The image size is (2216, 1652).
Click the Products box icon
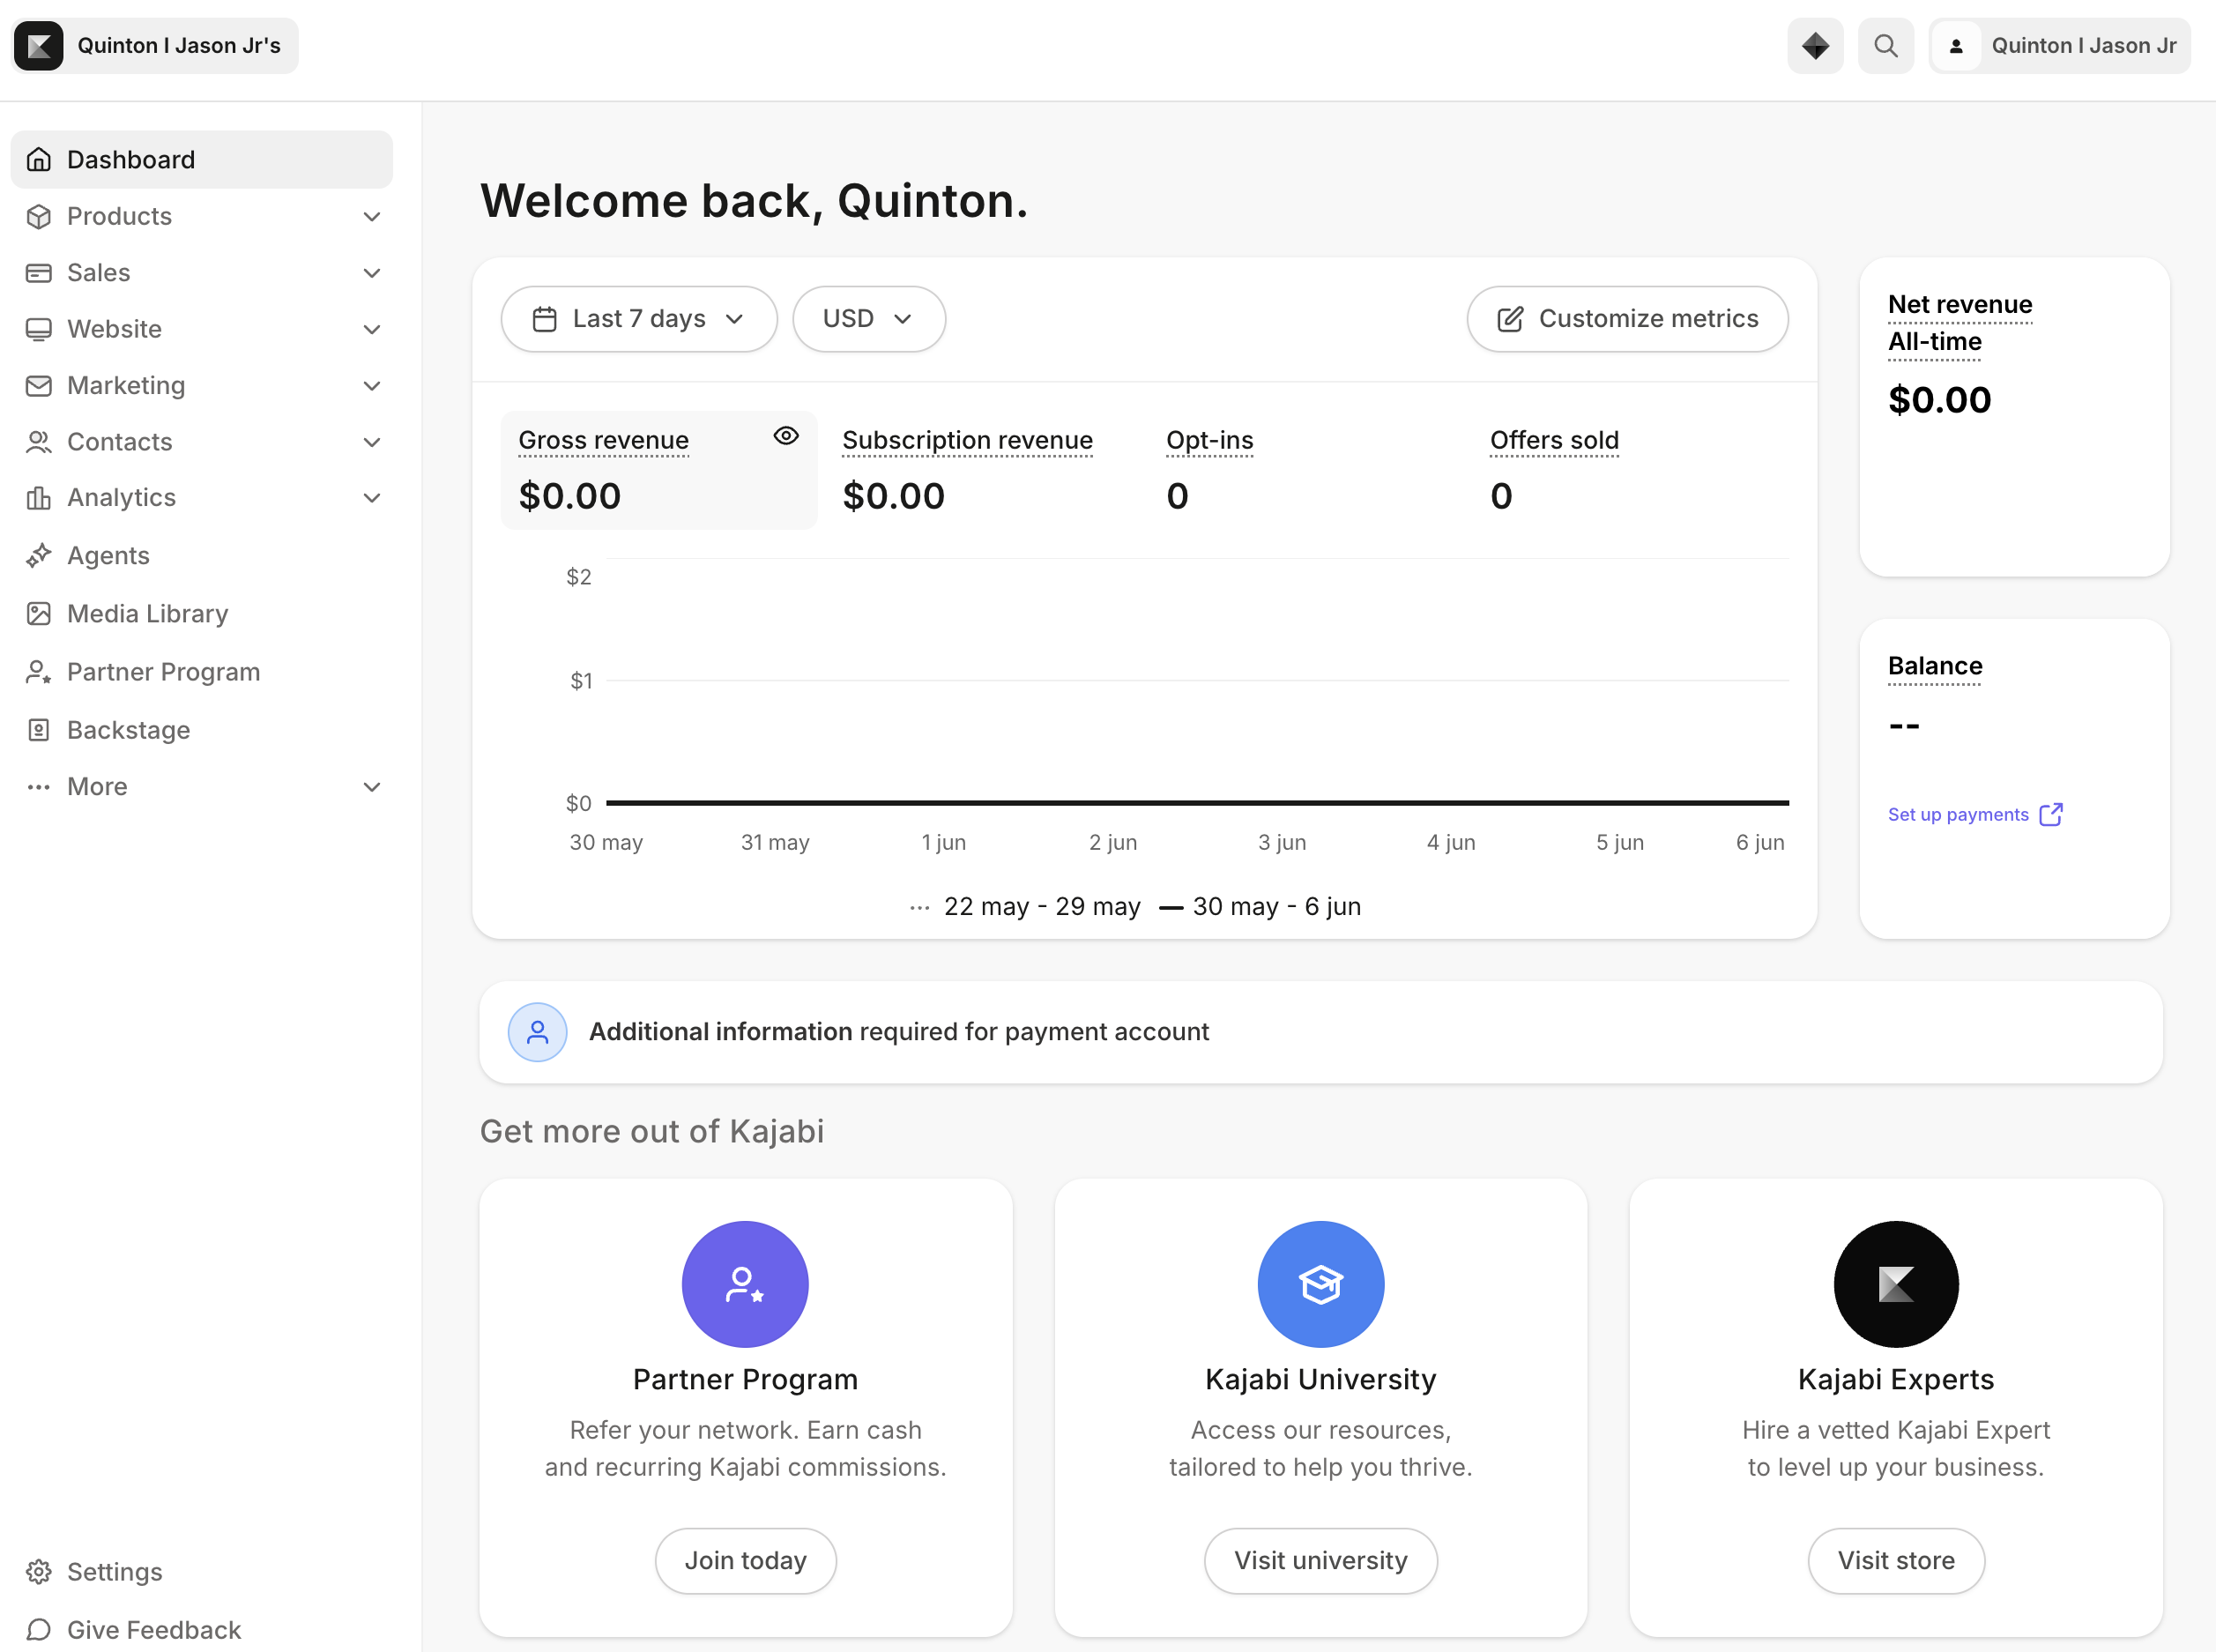point(39,216)
